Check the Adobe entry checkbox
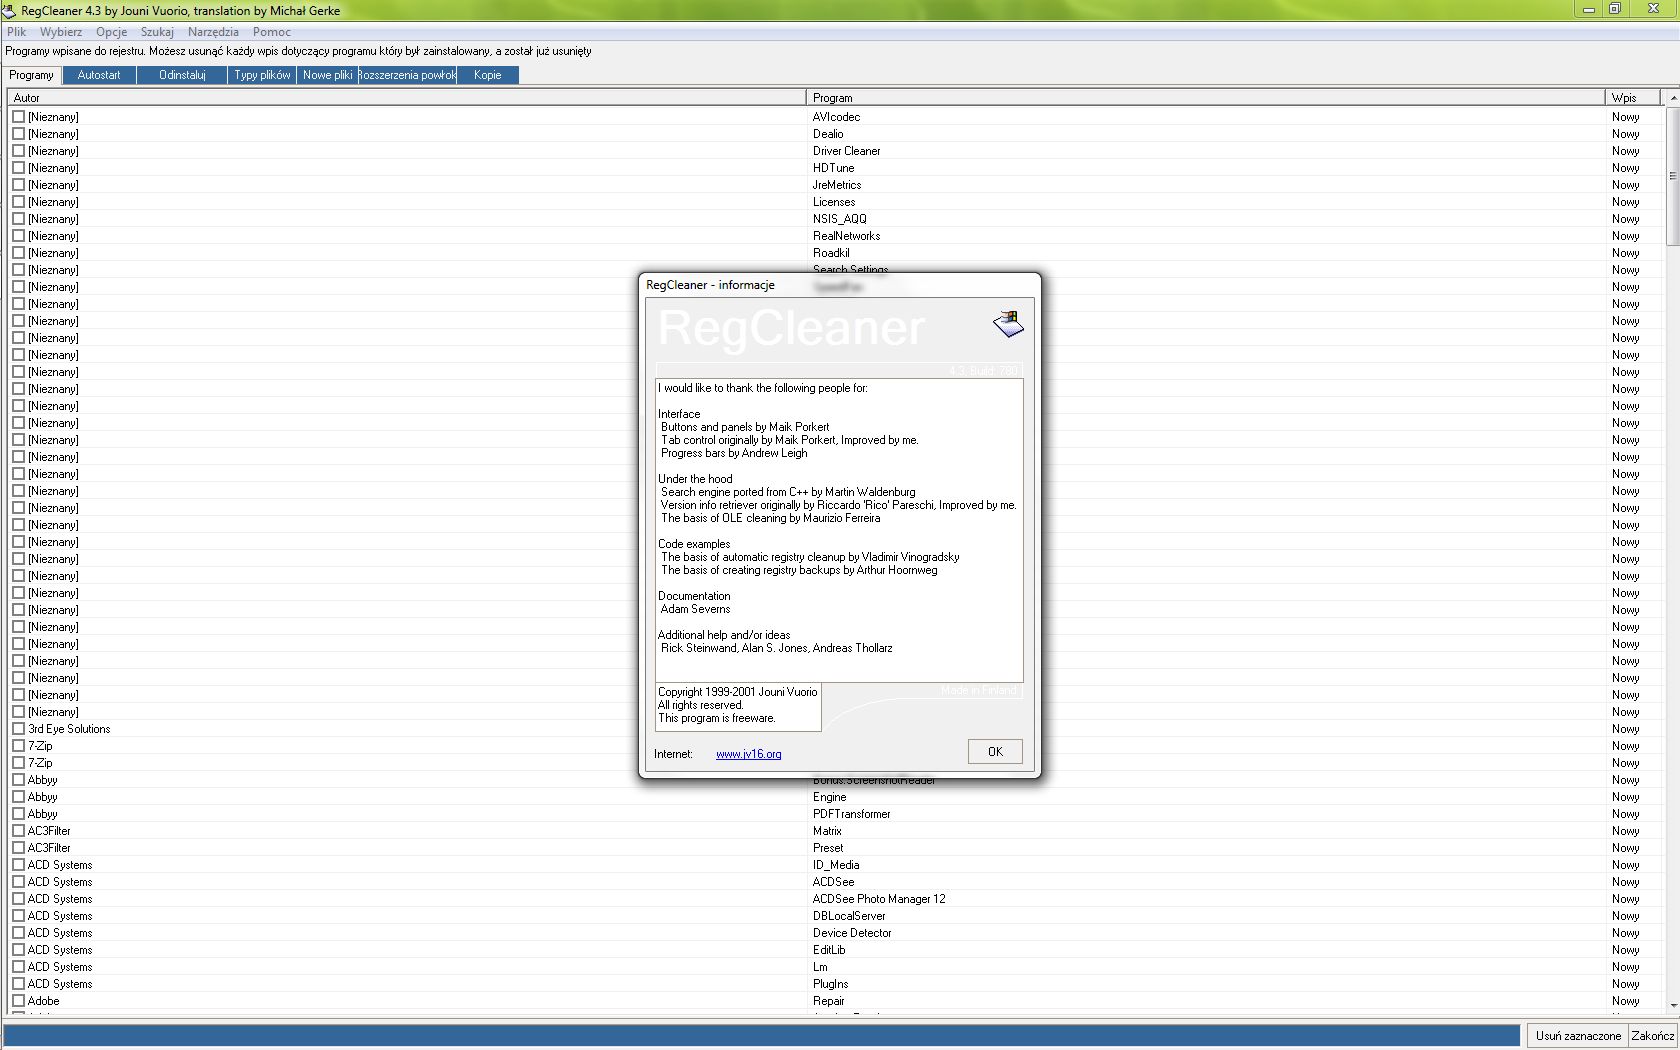This screenshot has height=1050, width=1680. [x=18, y=1001]
